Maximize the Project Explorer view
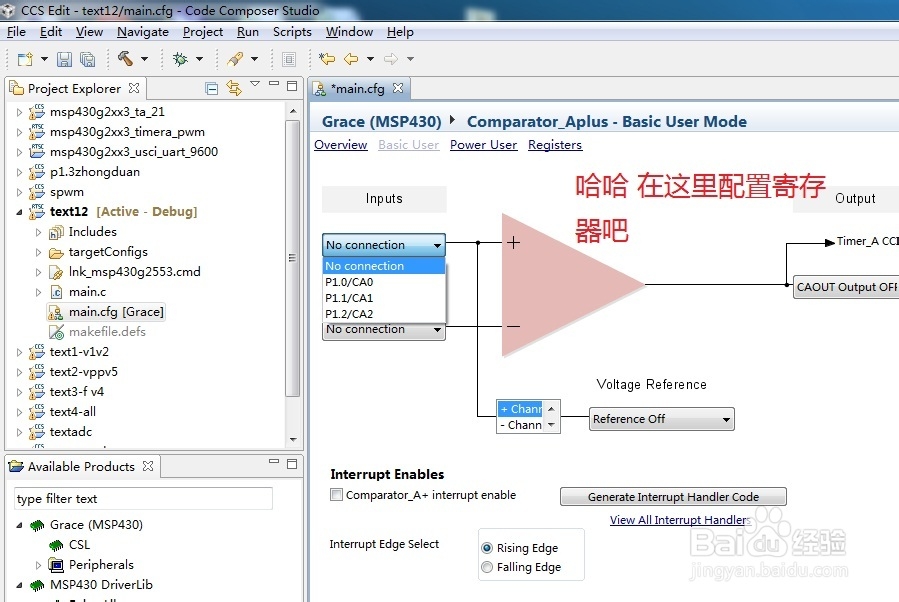The image size is (899, 602). [x=292, y=86]
